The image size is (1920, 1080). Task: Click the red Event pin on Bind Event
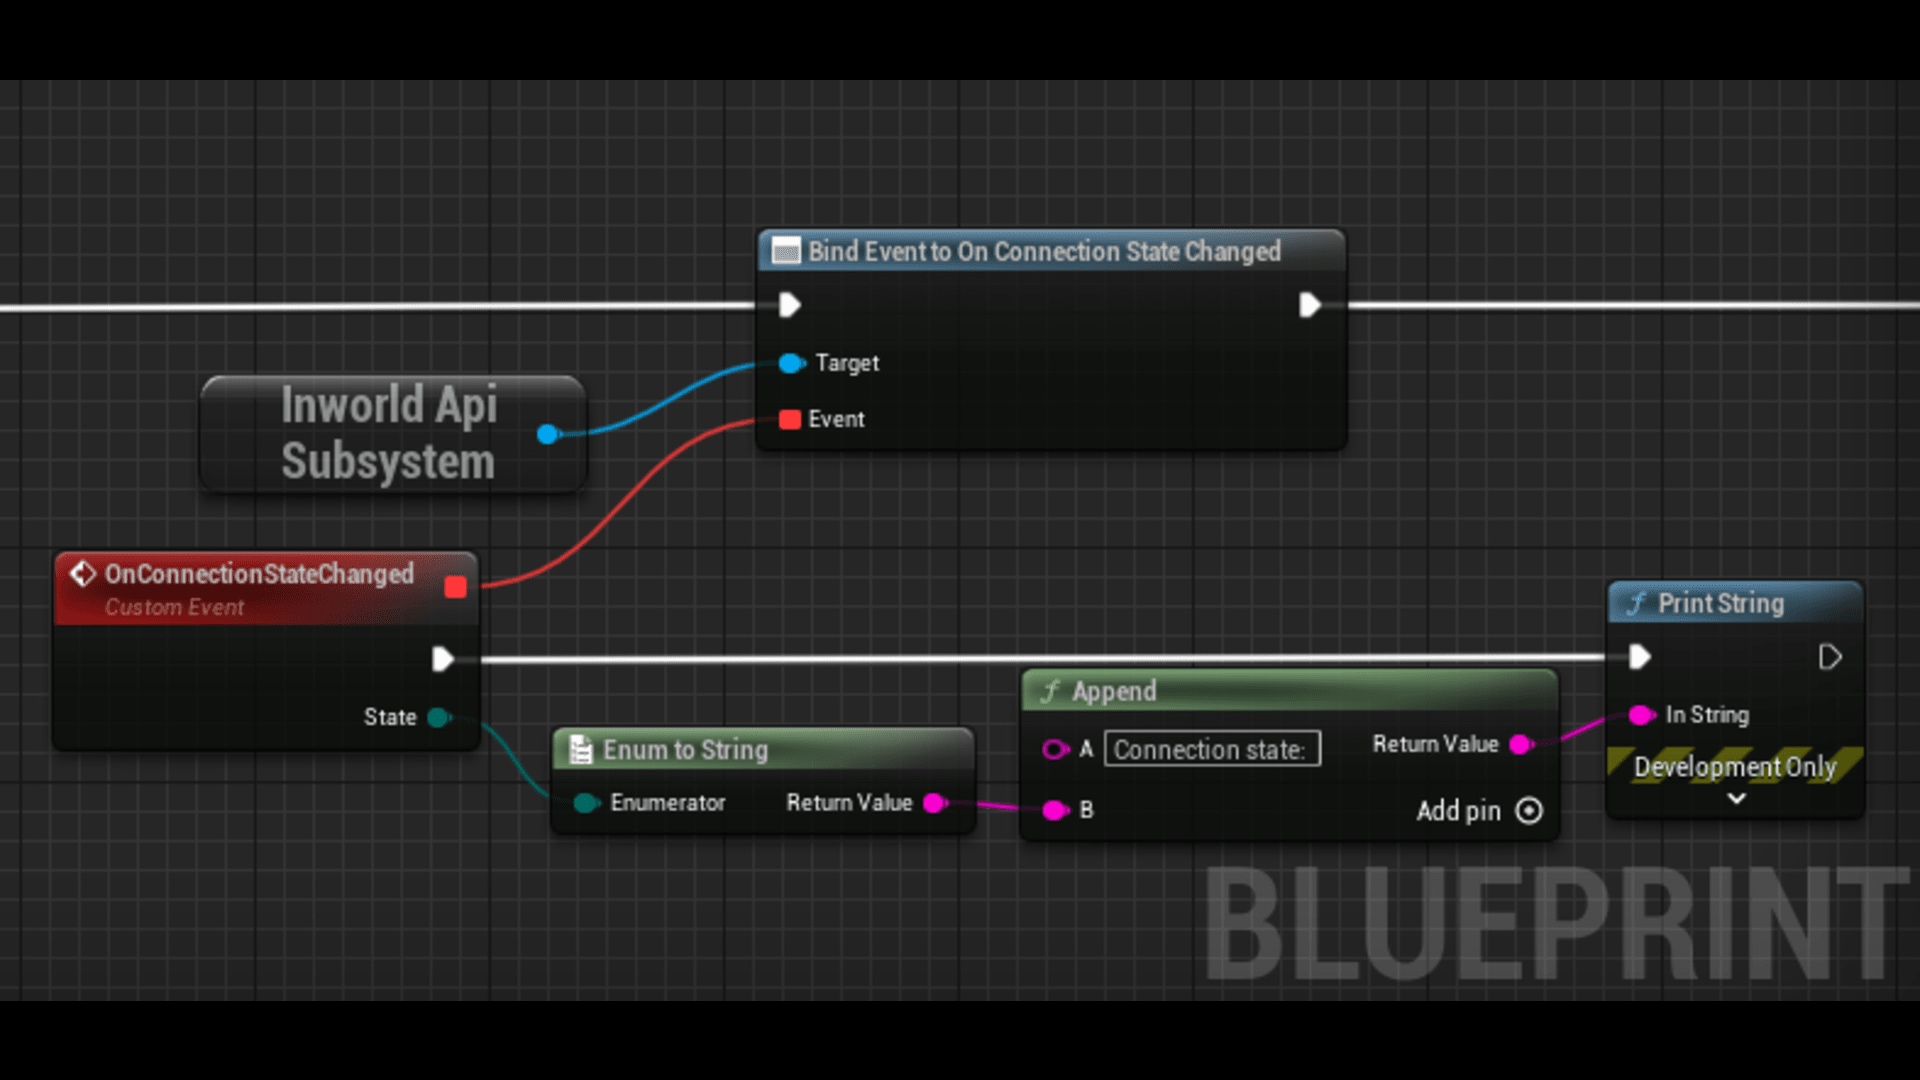pos(789,419)
